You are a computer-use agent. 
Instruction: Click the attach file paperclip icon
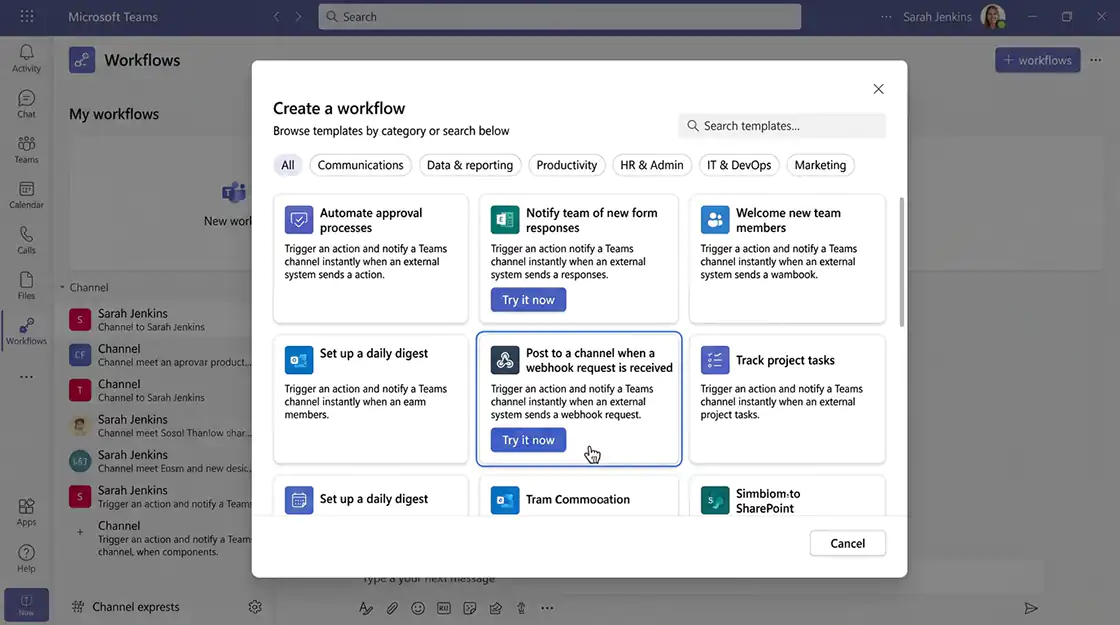pos(392,608)
